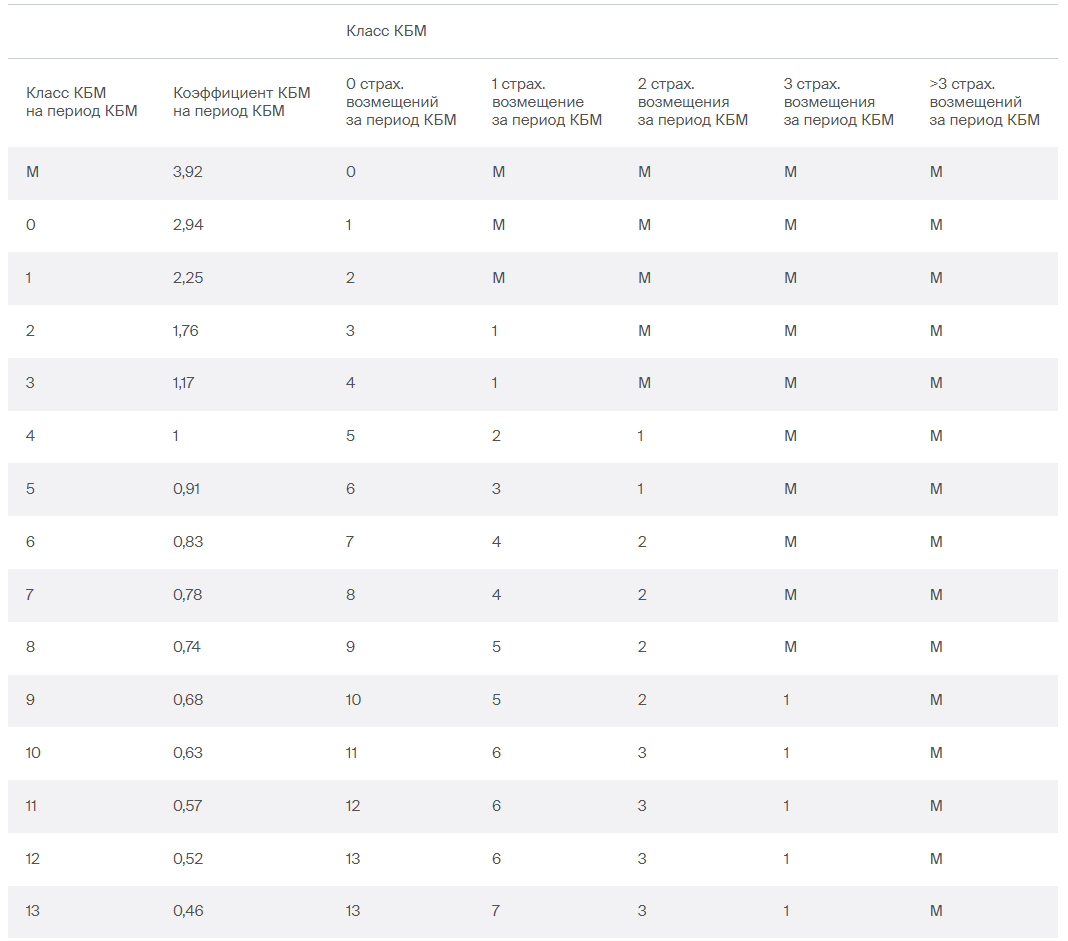Click the "Класс КБМ на период КБМ" column header
This screenshot has width=1068, height=941.
point(82,101)
